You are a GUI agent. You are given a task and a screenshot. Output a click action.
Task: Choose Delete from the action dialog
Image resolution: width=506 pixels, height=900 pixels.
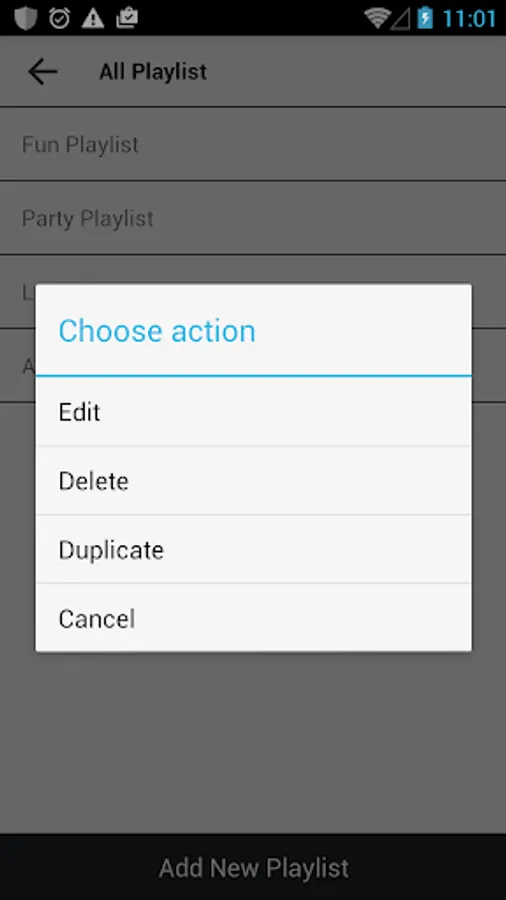[x=254, y=480]
